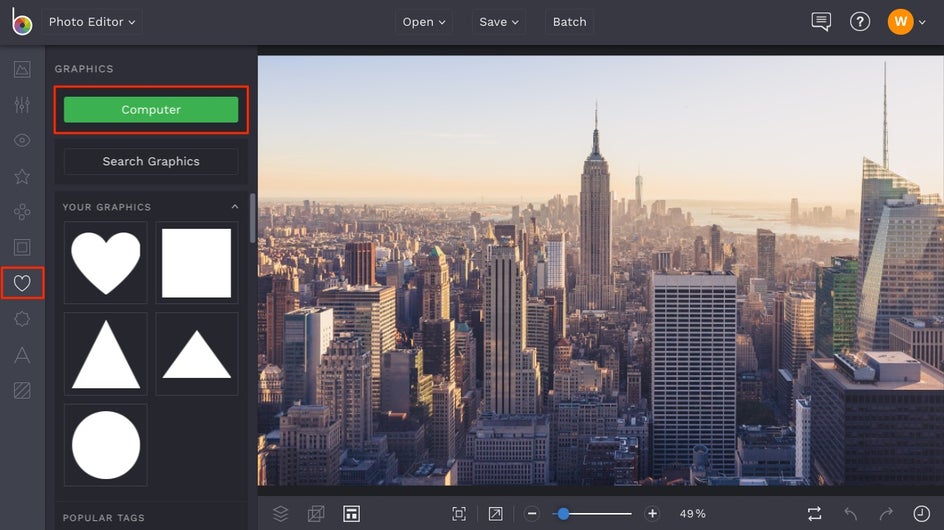The width and height of the screenshot is (944, 530).
Task: Open the Edit sliders sidebar icon
Action: [22, 105]
